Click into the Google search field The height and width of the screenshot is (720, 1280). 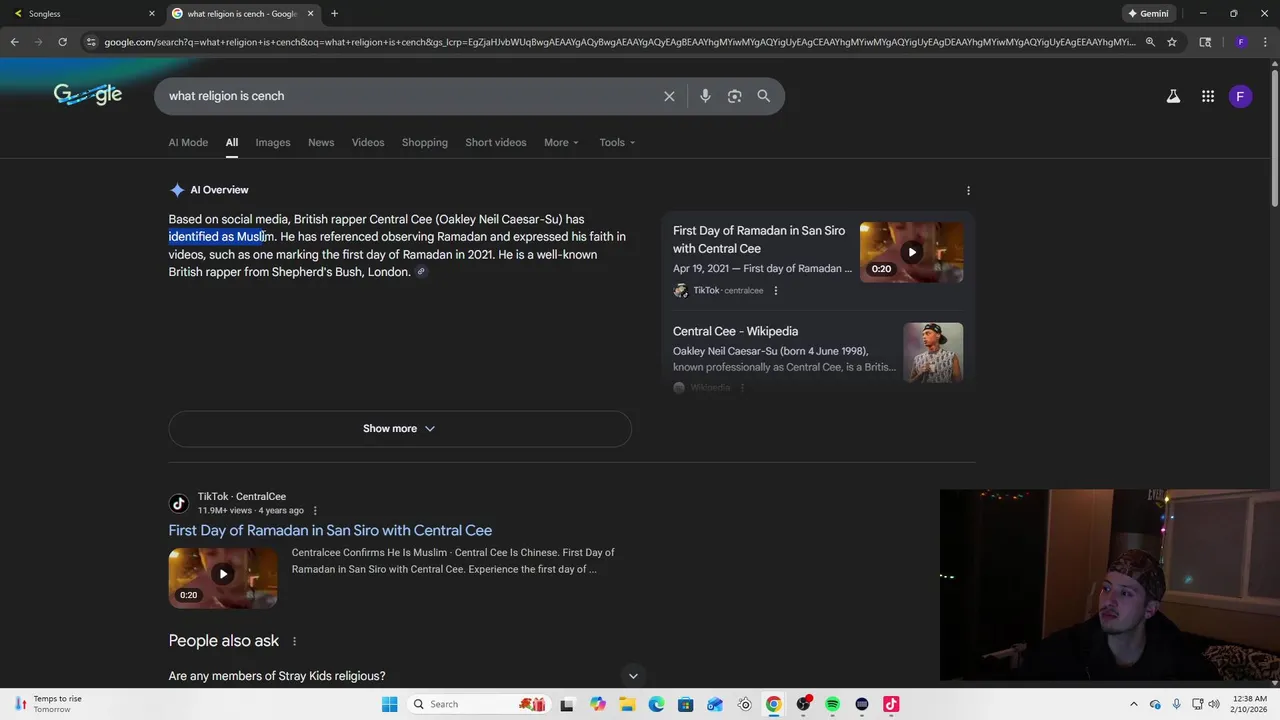tap(410, 96)
